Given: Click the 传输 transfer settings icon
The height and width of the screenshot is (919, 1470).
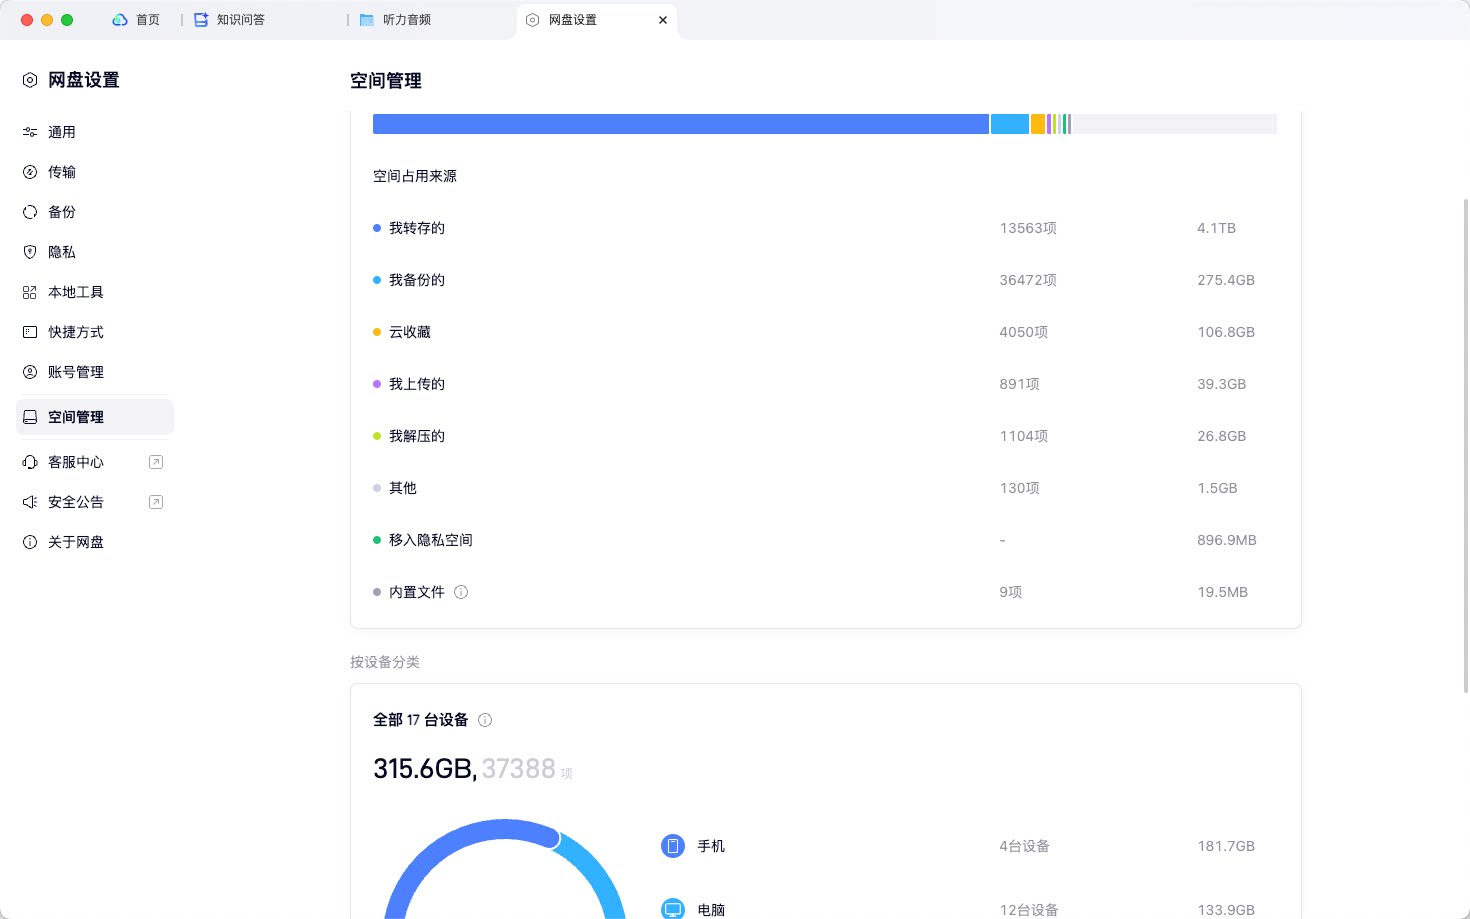Looking at the screenshot, I should tap(30, 172).
